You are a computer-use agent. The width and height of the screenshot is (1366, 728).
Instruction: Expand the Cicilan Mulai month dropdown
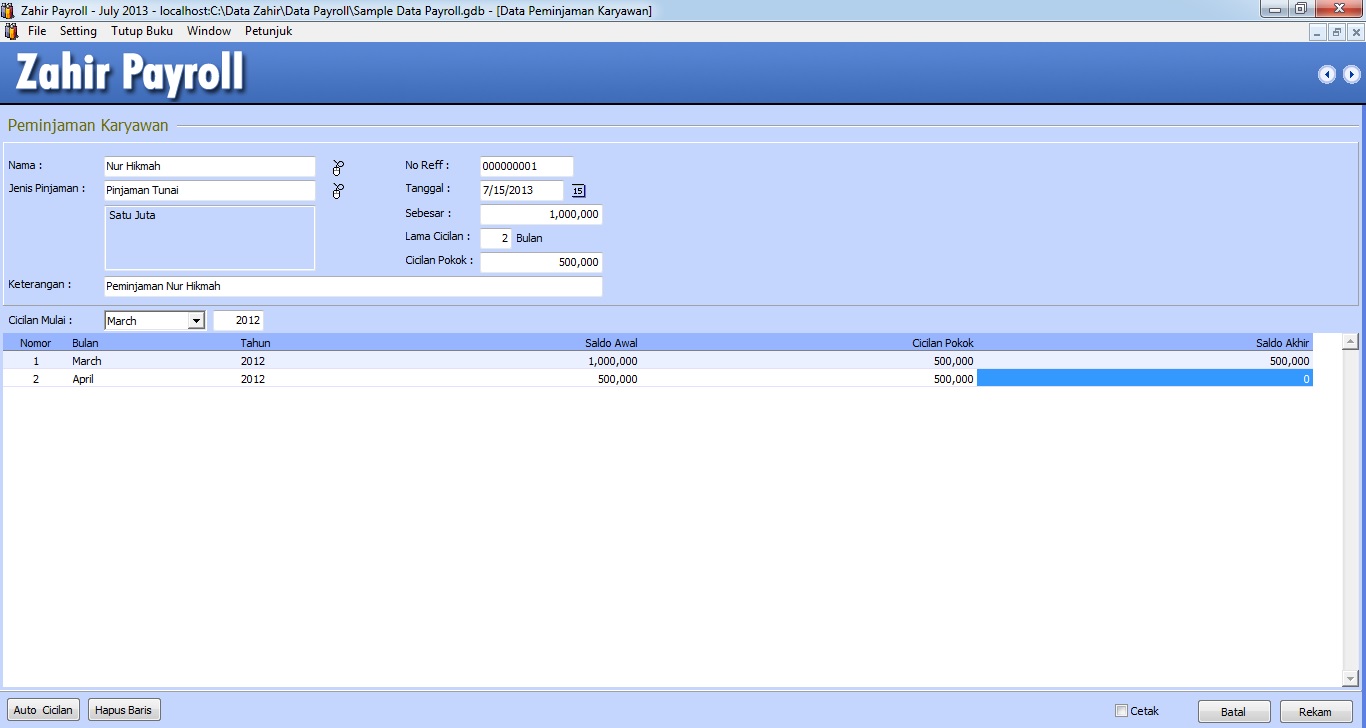pyautogui.click(x=196, y=321)
